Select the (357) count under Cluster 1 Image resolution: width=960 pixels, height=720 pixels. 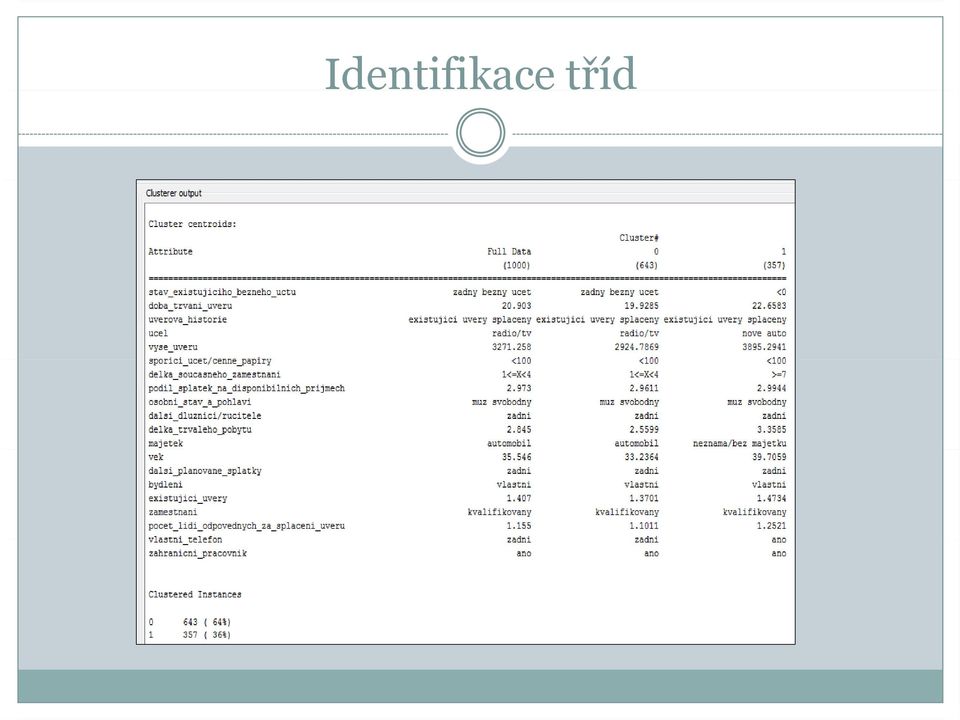click(x=774, y=265)
